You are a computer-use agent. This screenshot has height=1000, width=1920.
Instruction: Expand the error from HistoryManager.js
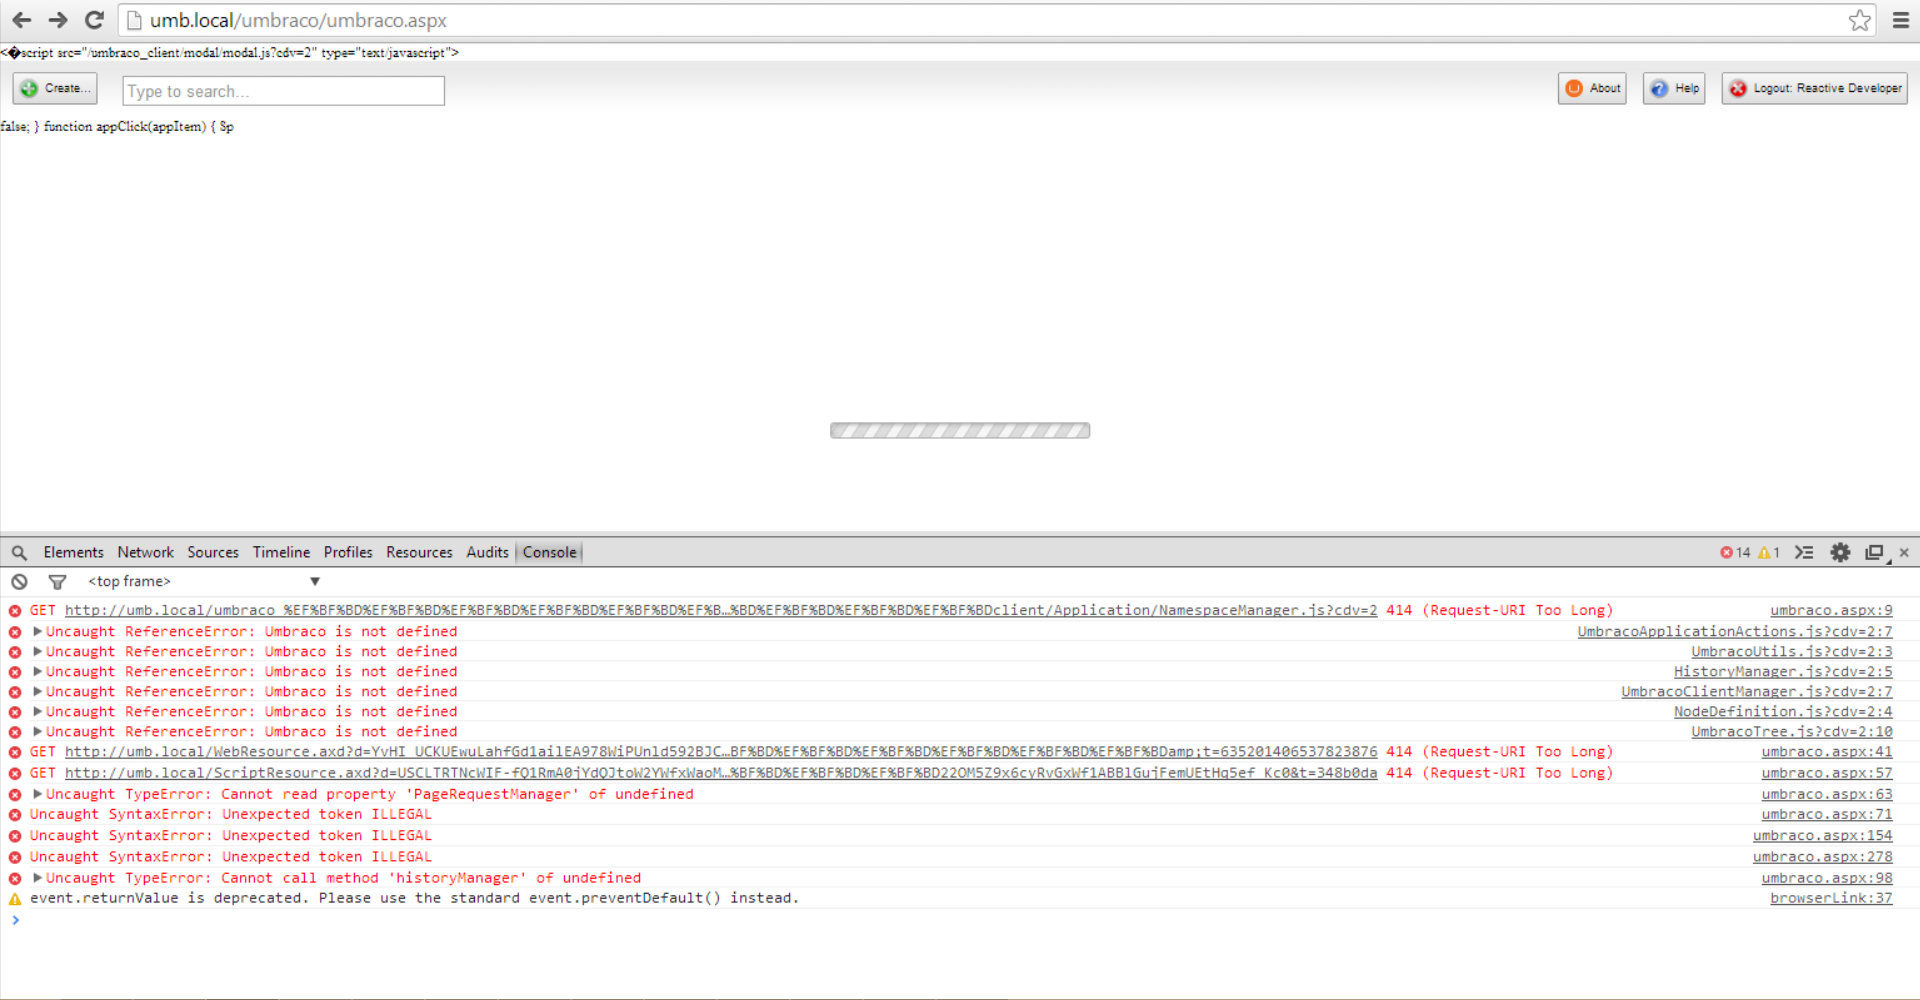tap(37, 671)
